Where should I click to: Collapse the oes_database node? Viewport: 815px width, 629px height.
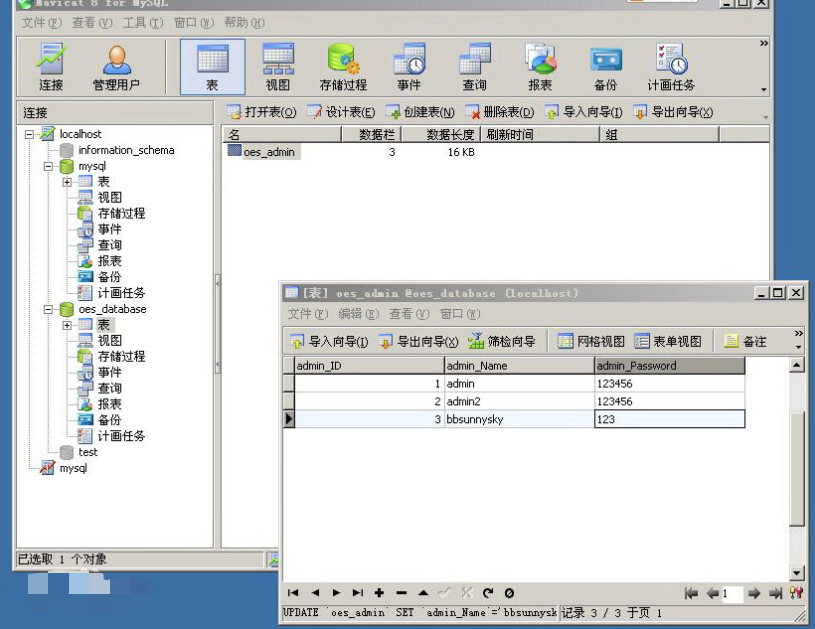(48, 309)
